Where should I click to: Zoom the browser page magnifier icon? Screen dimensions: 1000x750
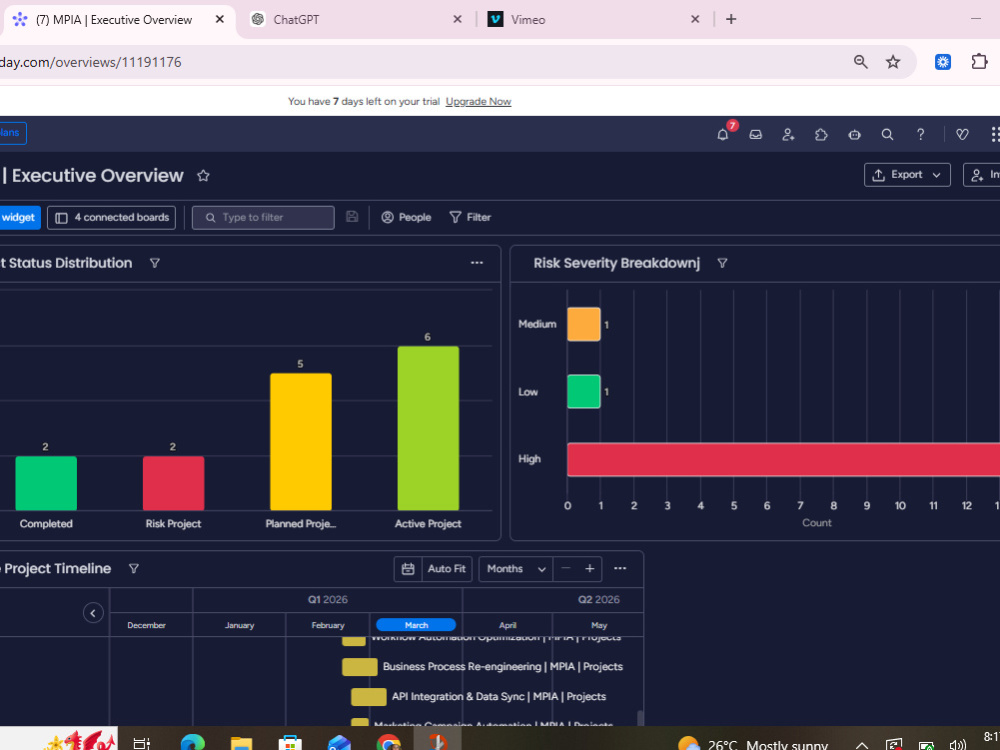(861, 62)
